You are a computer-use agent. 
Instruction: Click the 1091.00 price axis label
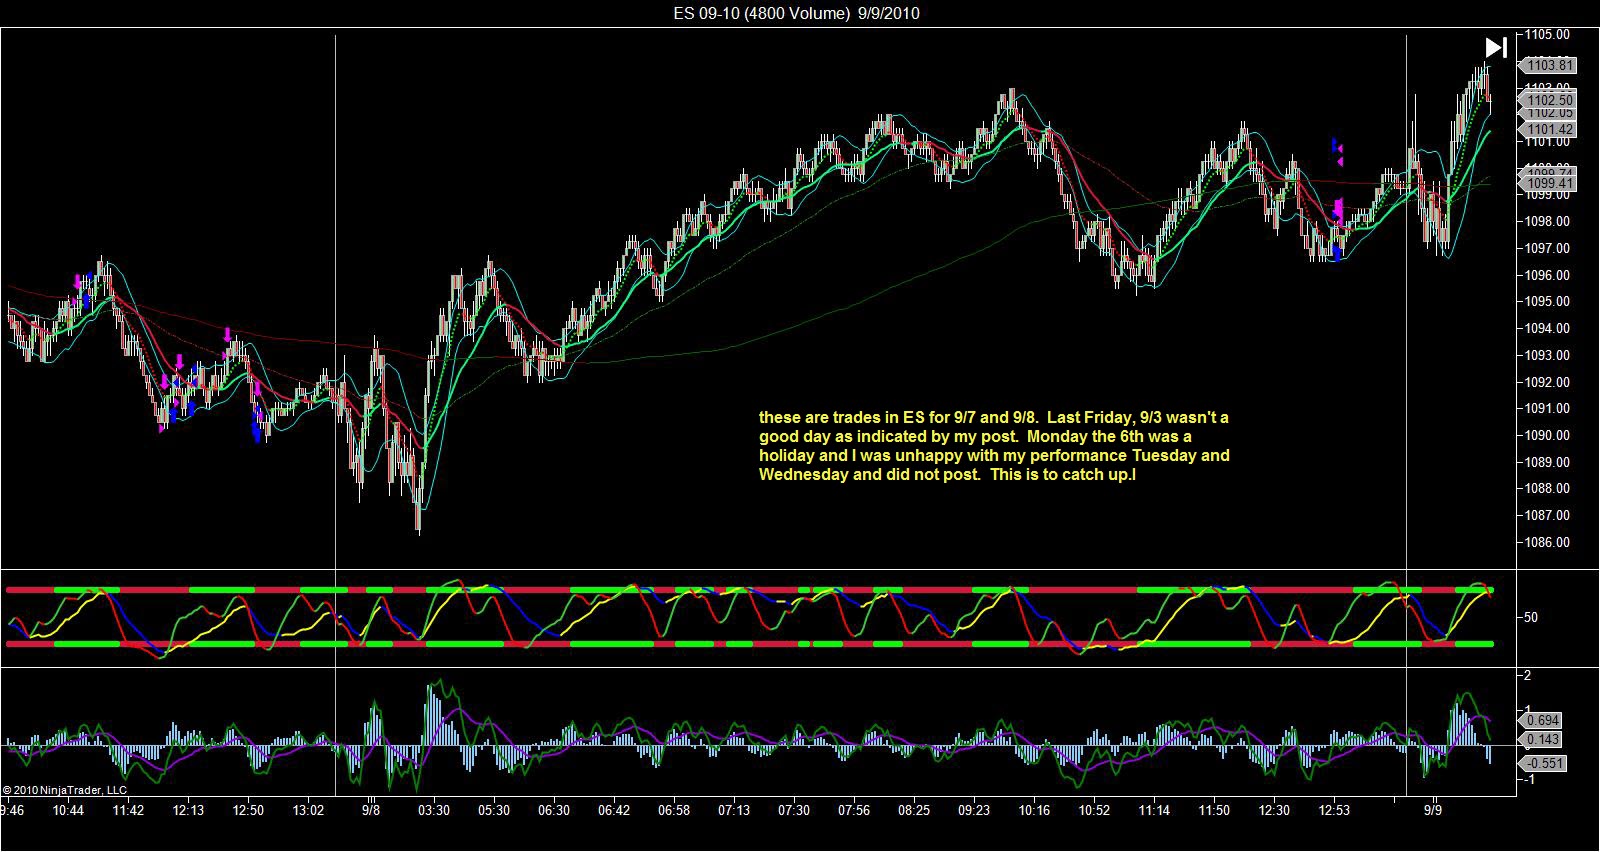point(1549,408)
